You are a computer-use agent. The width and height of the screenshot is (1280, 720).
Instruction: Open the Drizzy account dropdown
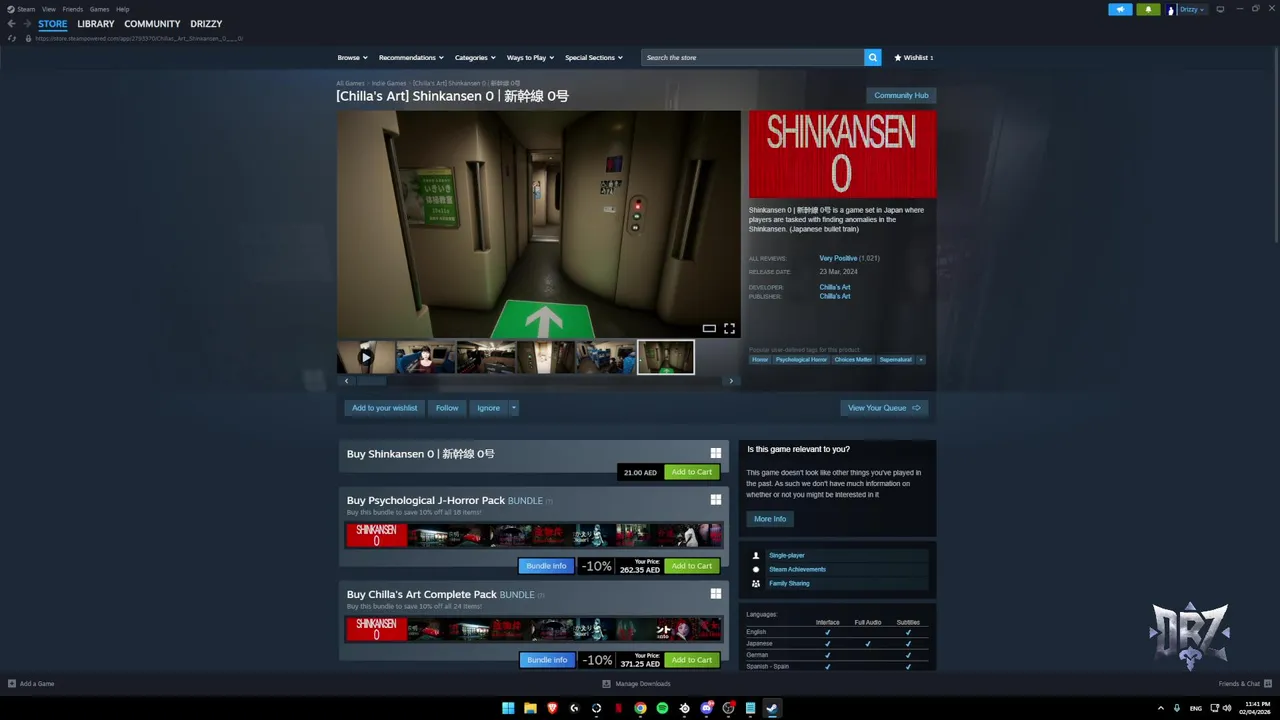(x=1192, y=9)
